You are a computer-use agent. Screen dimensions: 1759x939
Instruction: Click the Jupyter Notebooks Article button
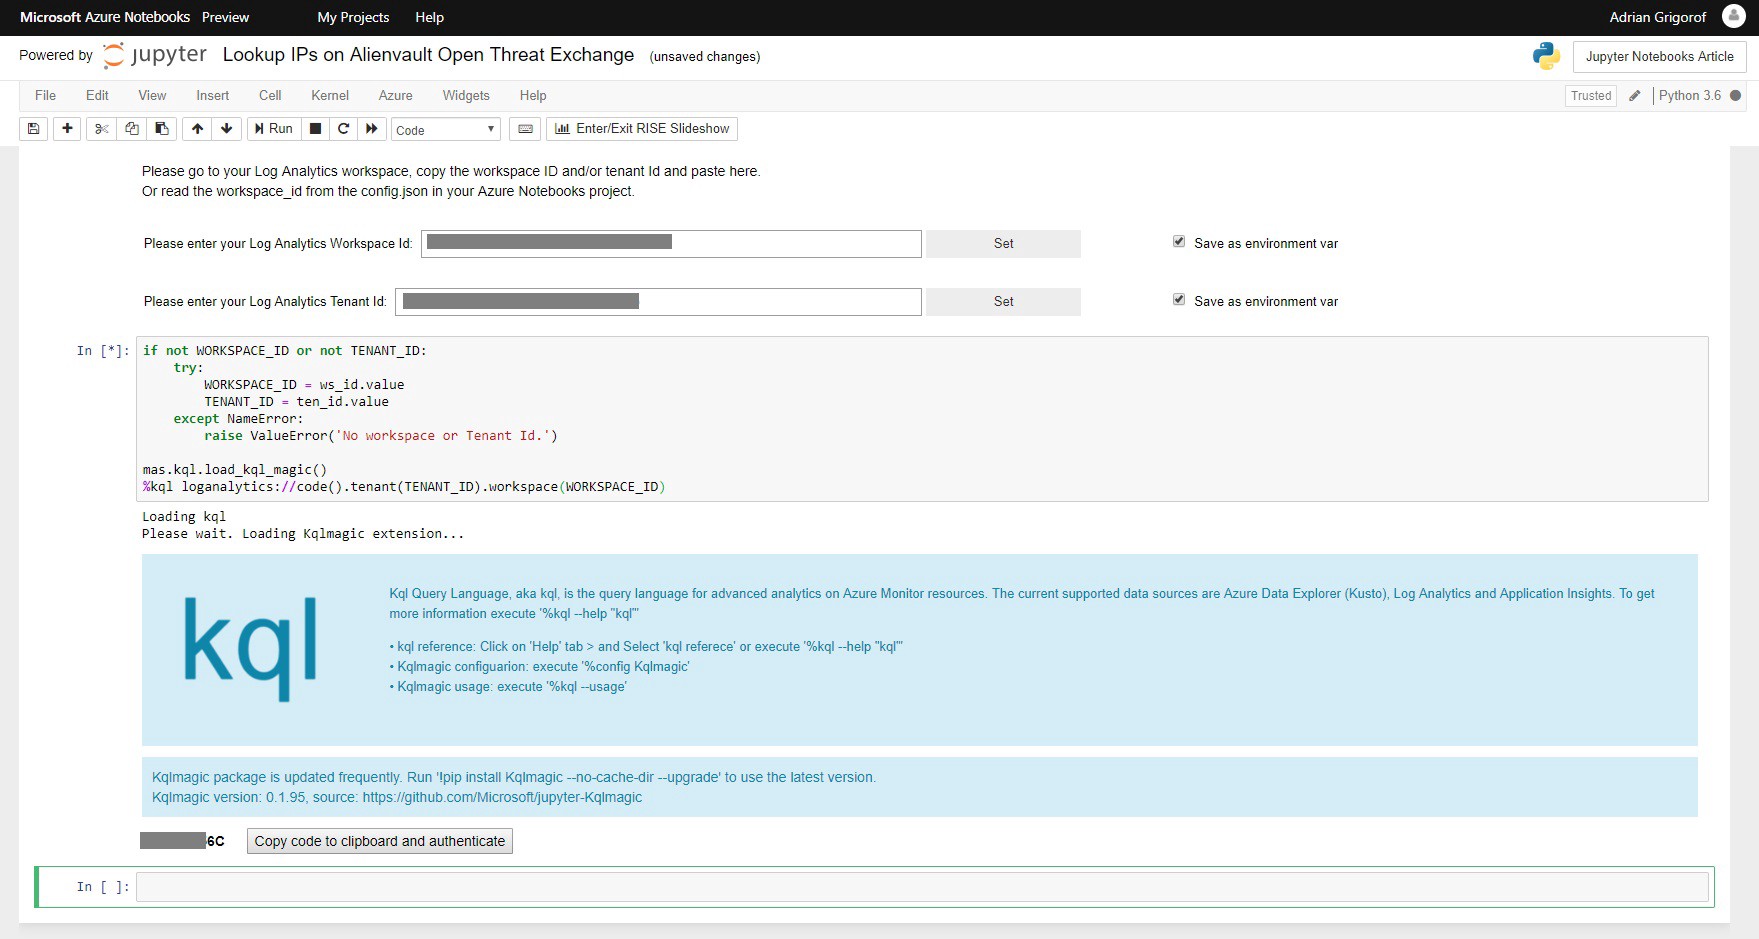1659,57
